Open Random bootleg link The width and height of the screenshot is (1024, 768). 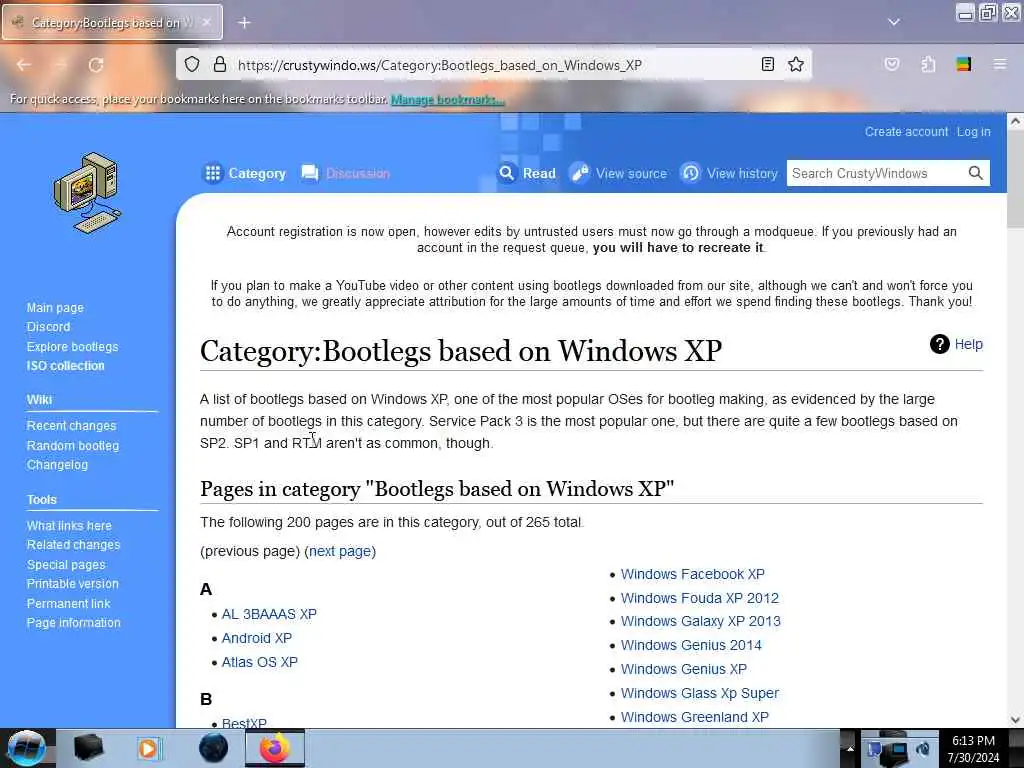click(72, 445)
